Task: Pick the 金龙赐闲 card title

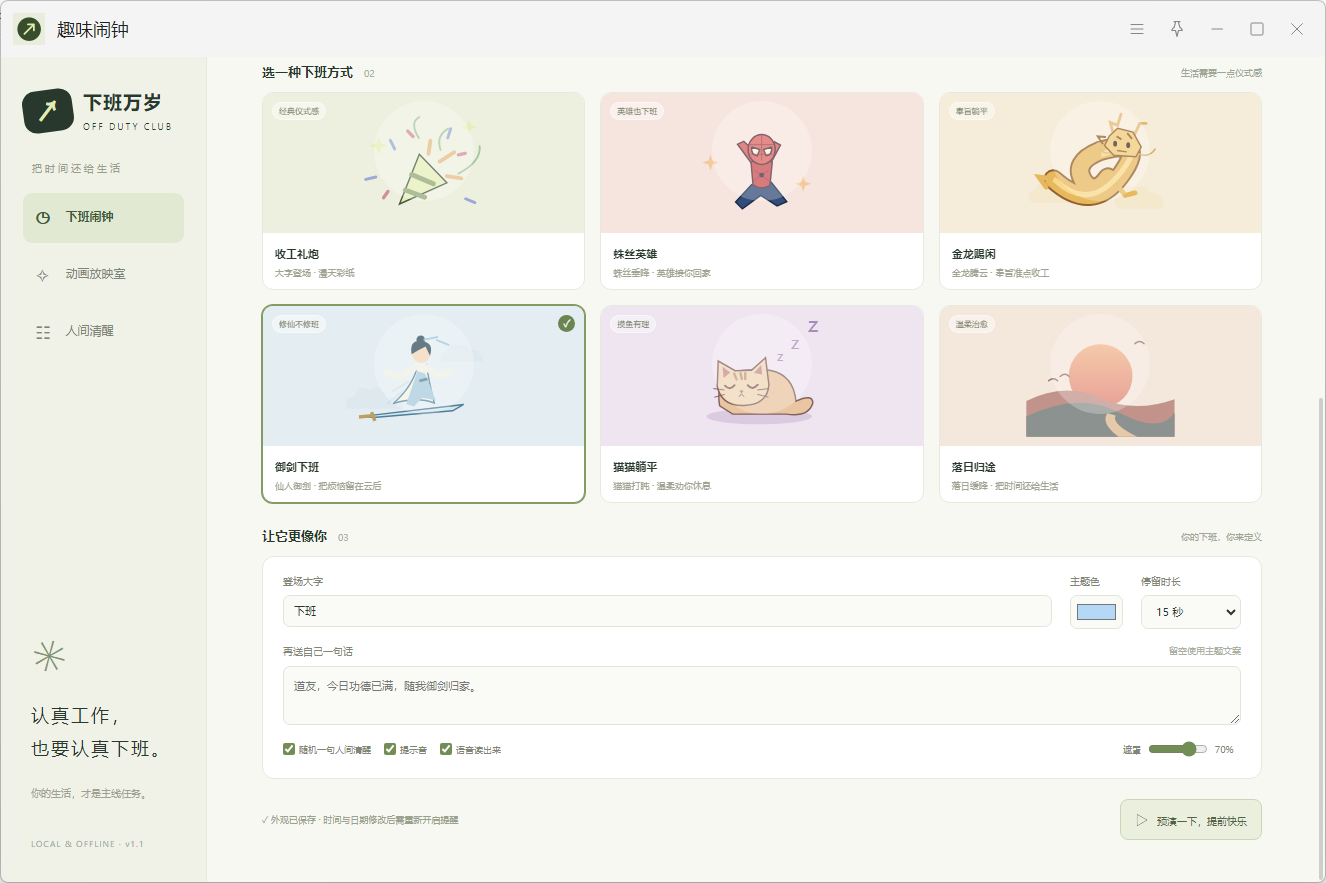Action: (x=973, y=254)
